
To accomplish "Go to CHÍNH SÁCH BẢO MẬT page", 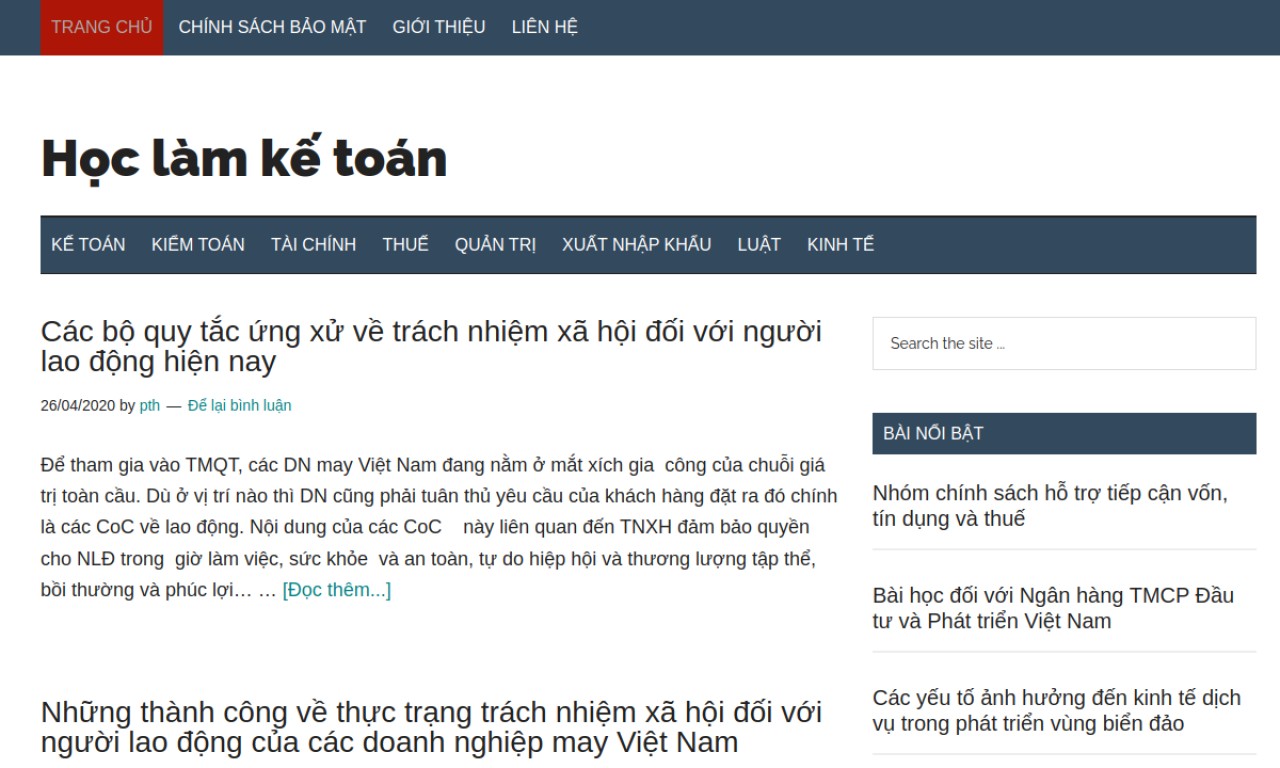I will pos(272,27).
